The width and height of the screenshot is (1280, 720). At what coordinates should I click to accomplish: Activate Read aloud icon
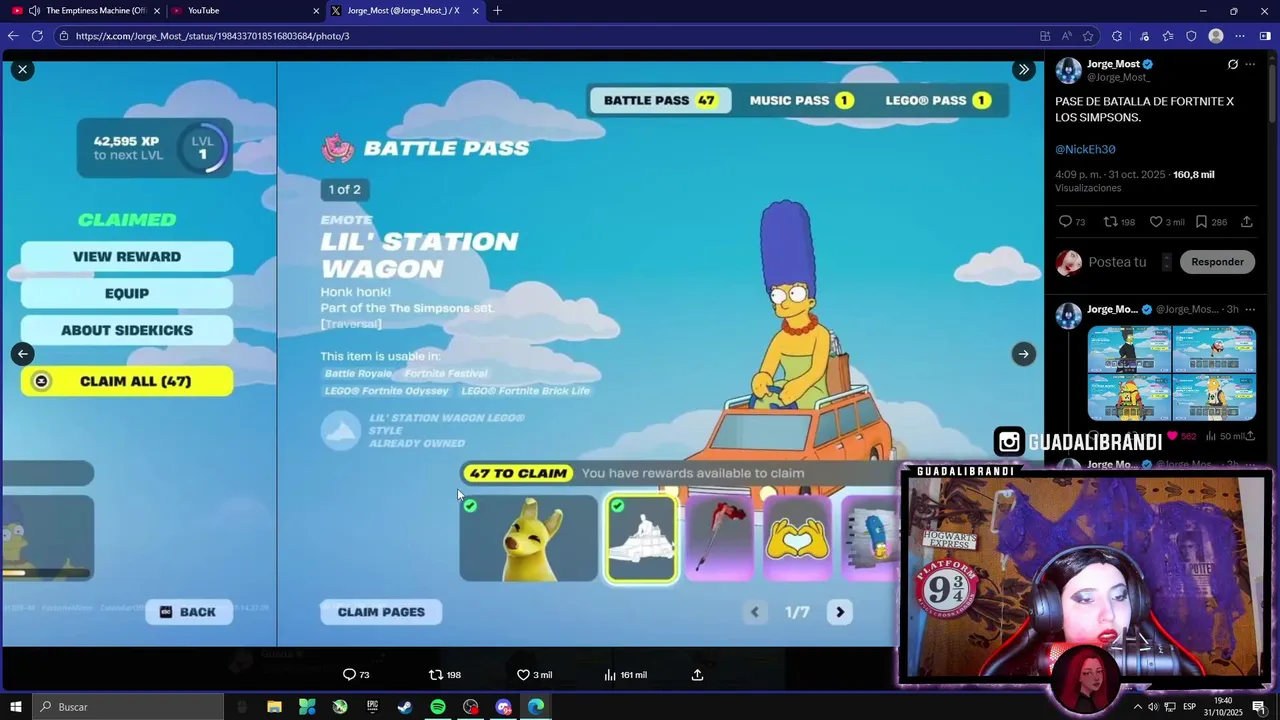click(x=1067, y=36)
